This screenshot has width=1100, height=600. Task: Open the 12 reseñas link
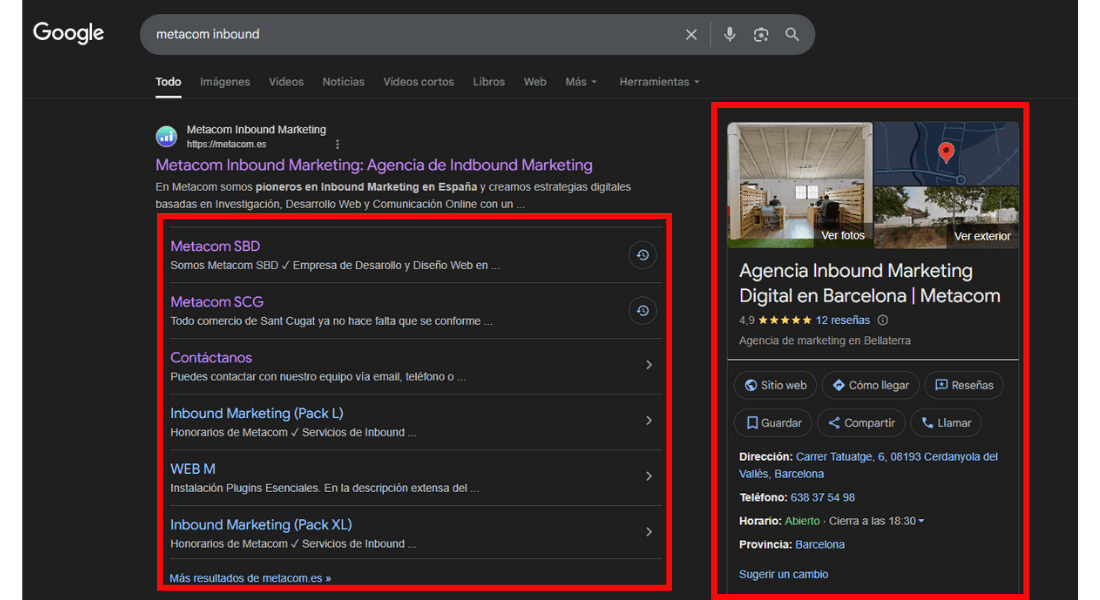tap(843, 320)
